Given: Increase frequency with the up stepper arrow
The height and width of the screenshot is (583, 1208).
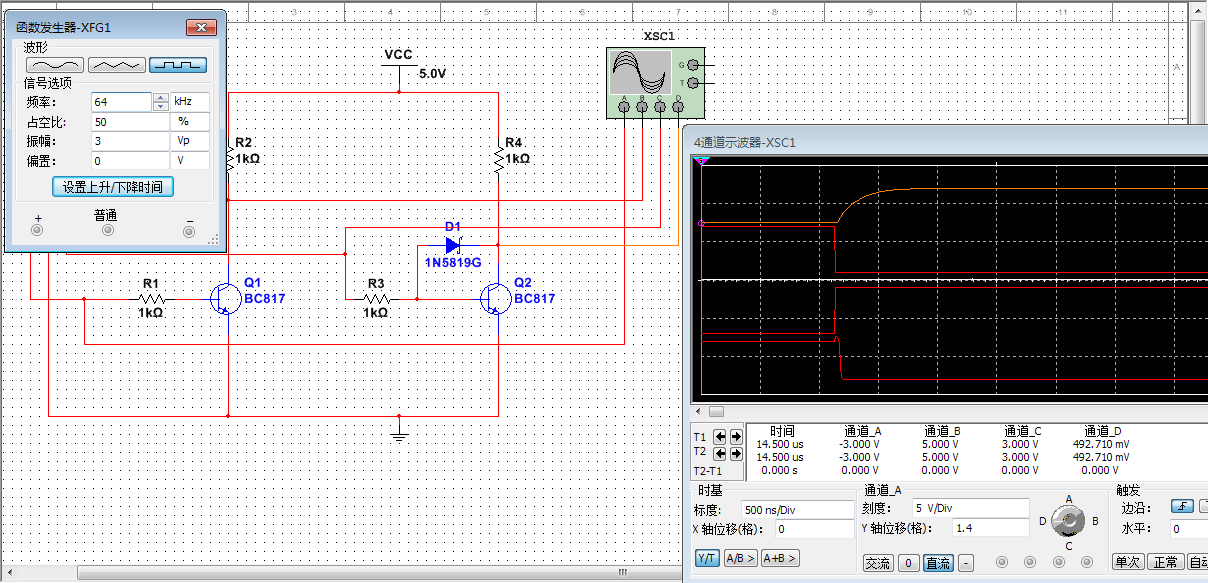Looking at the screenshot, I should [160, 98].
